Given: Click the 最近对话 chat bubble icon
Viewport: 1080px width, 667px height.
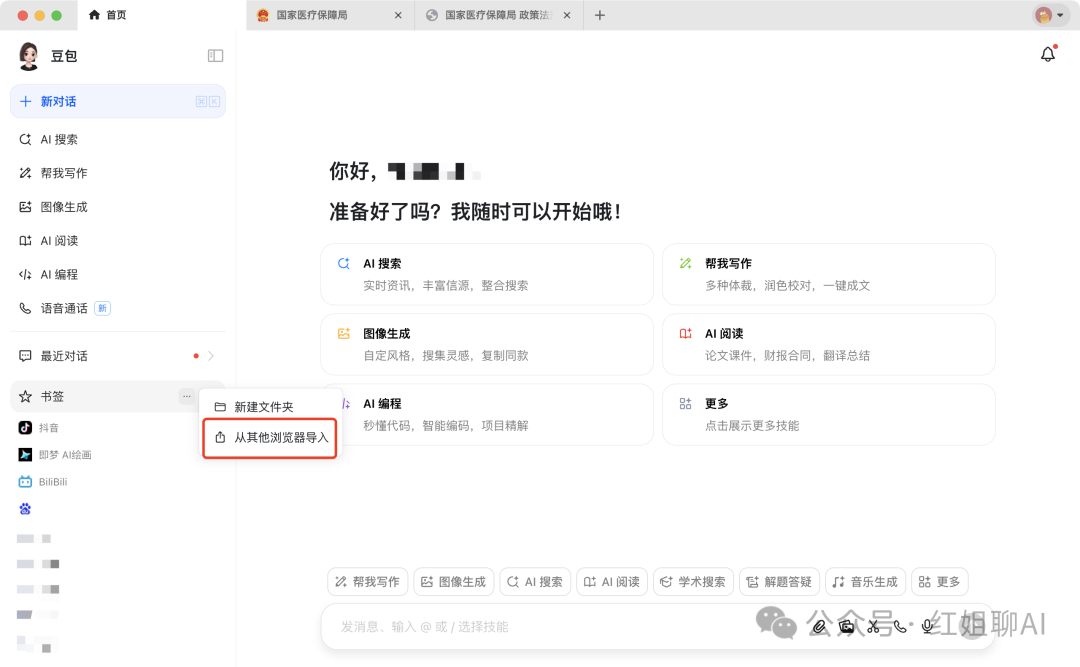Looking at the screenshot, I should click(x=25, y=356).
